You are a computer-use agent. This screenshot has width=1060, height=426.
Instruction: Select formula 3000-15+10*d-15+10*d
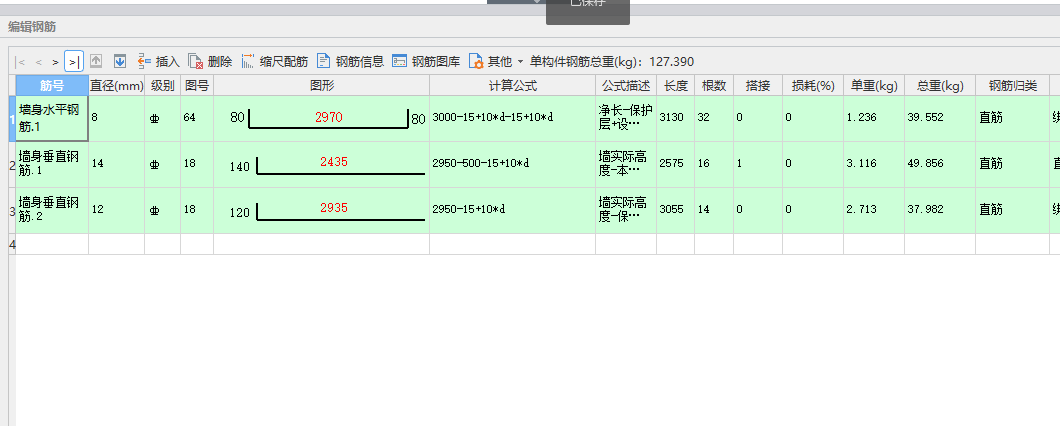[512, 118]
